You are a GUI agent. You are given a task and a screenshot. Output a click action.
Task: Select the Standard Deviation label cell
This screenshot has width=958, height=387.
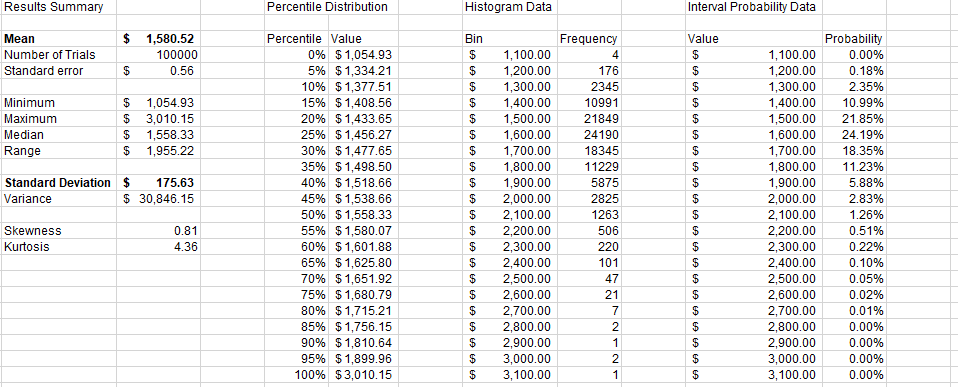(x=59, y=183)
